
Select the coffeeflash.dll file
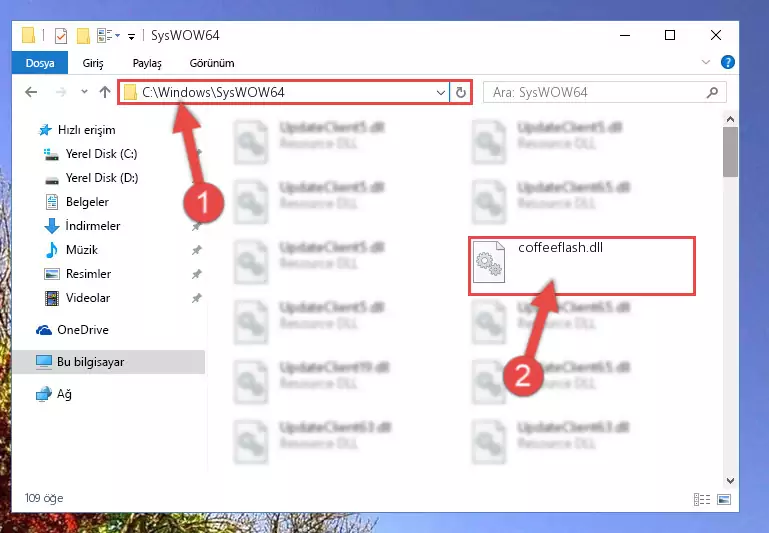point(582,266)
